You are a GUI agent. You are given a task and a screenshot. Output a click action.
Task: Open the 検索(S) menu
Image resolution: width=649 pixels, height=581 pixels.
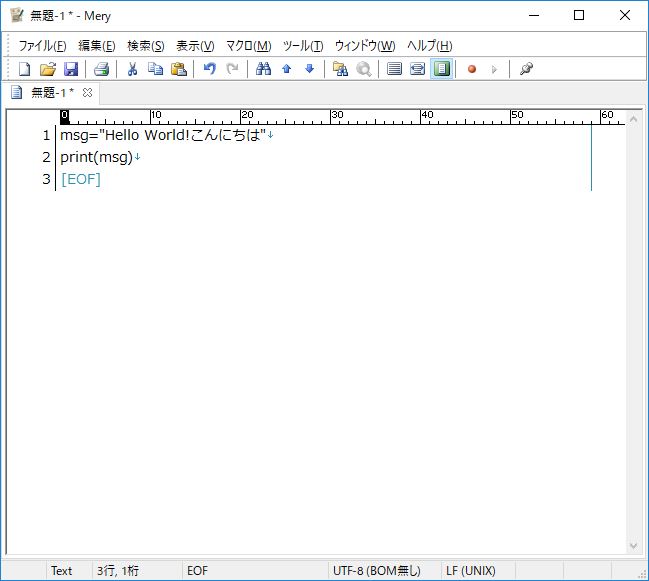146,46
